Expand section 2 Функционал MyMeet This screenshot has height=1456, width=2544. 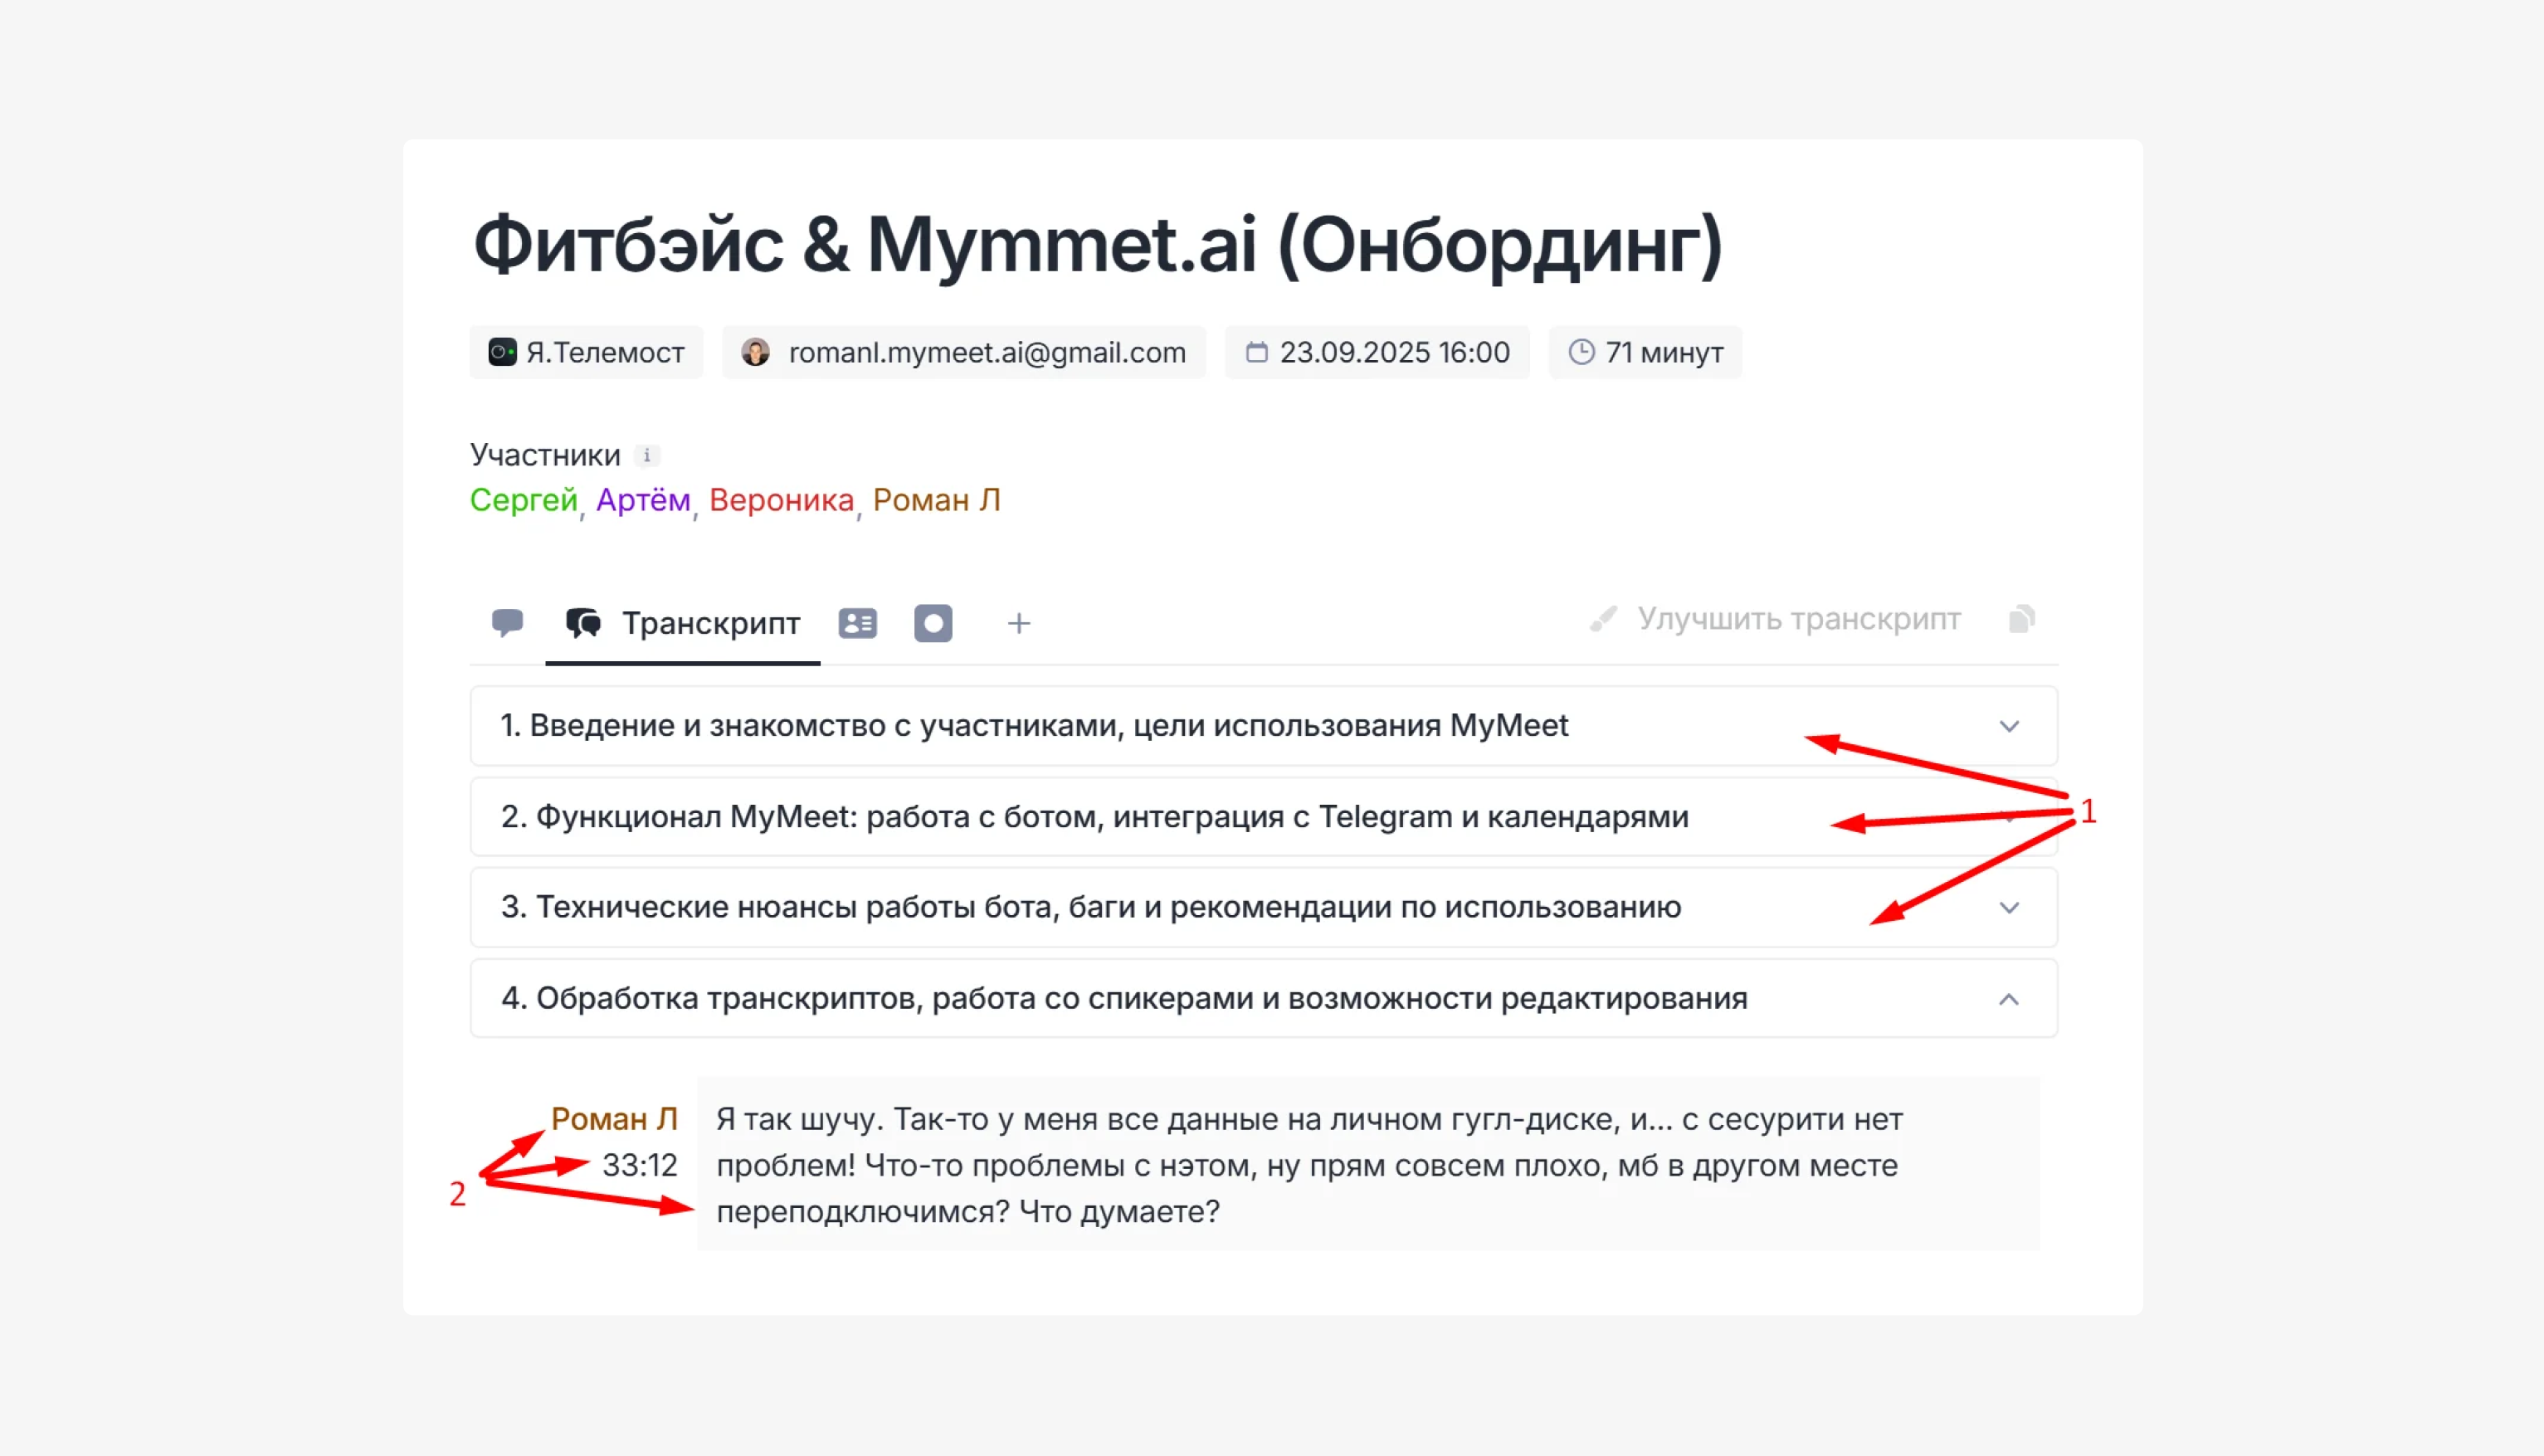[1094, 817]
